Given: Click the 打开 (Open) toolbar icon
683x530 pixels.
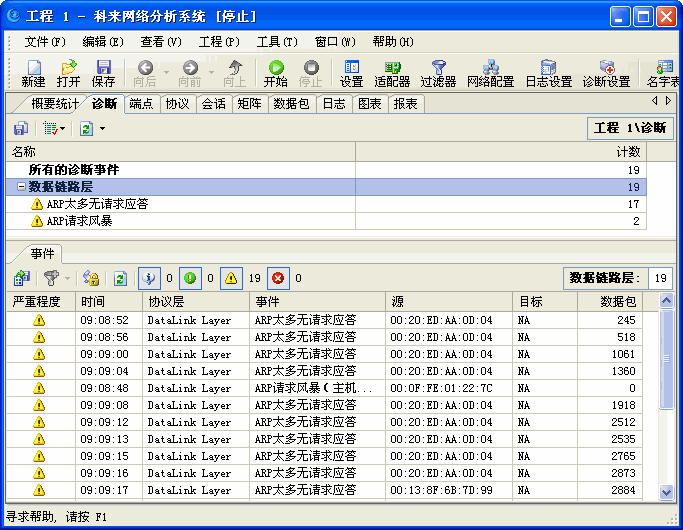Looking at the screenshot, I should [x=68, y=73].
